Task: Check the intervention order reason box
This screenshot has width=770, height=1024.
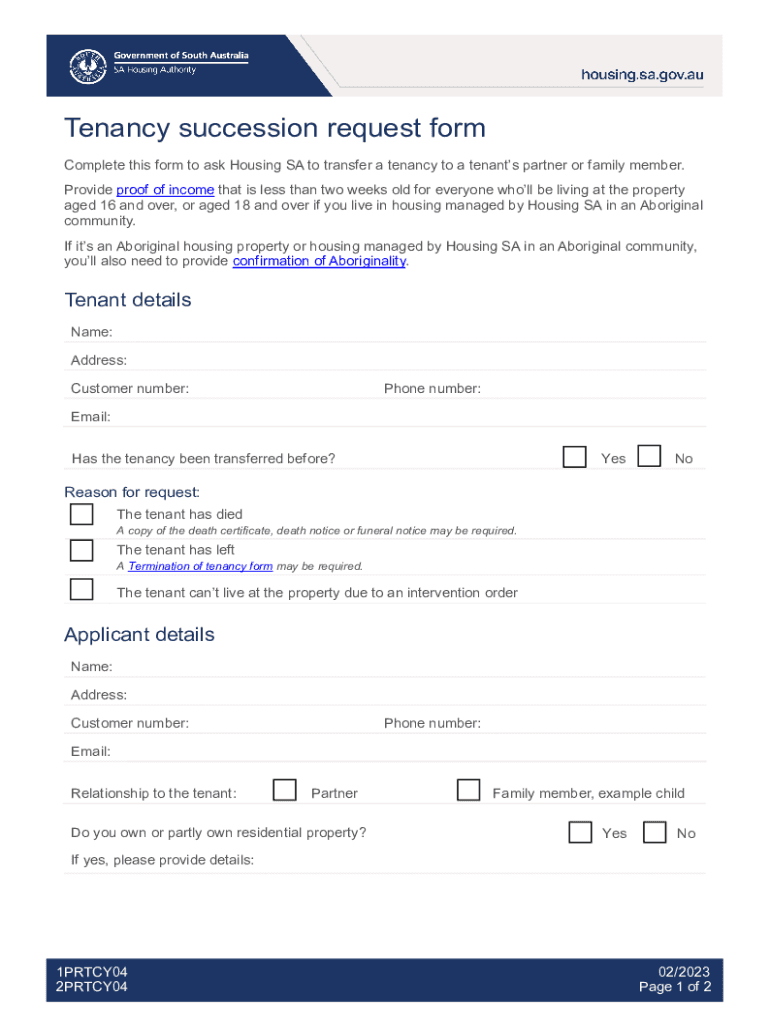Action: pyautogui.click(x=81, y=589)
